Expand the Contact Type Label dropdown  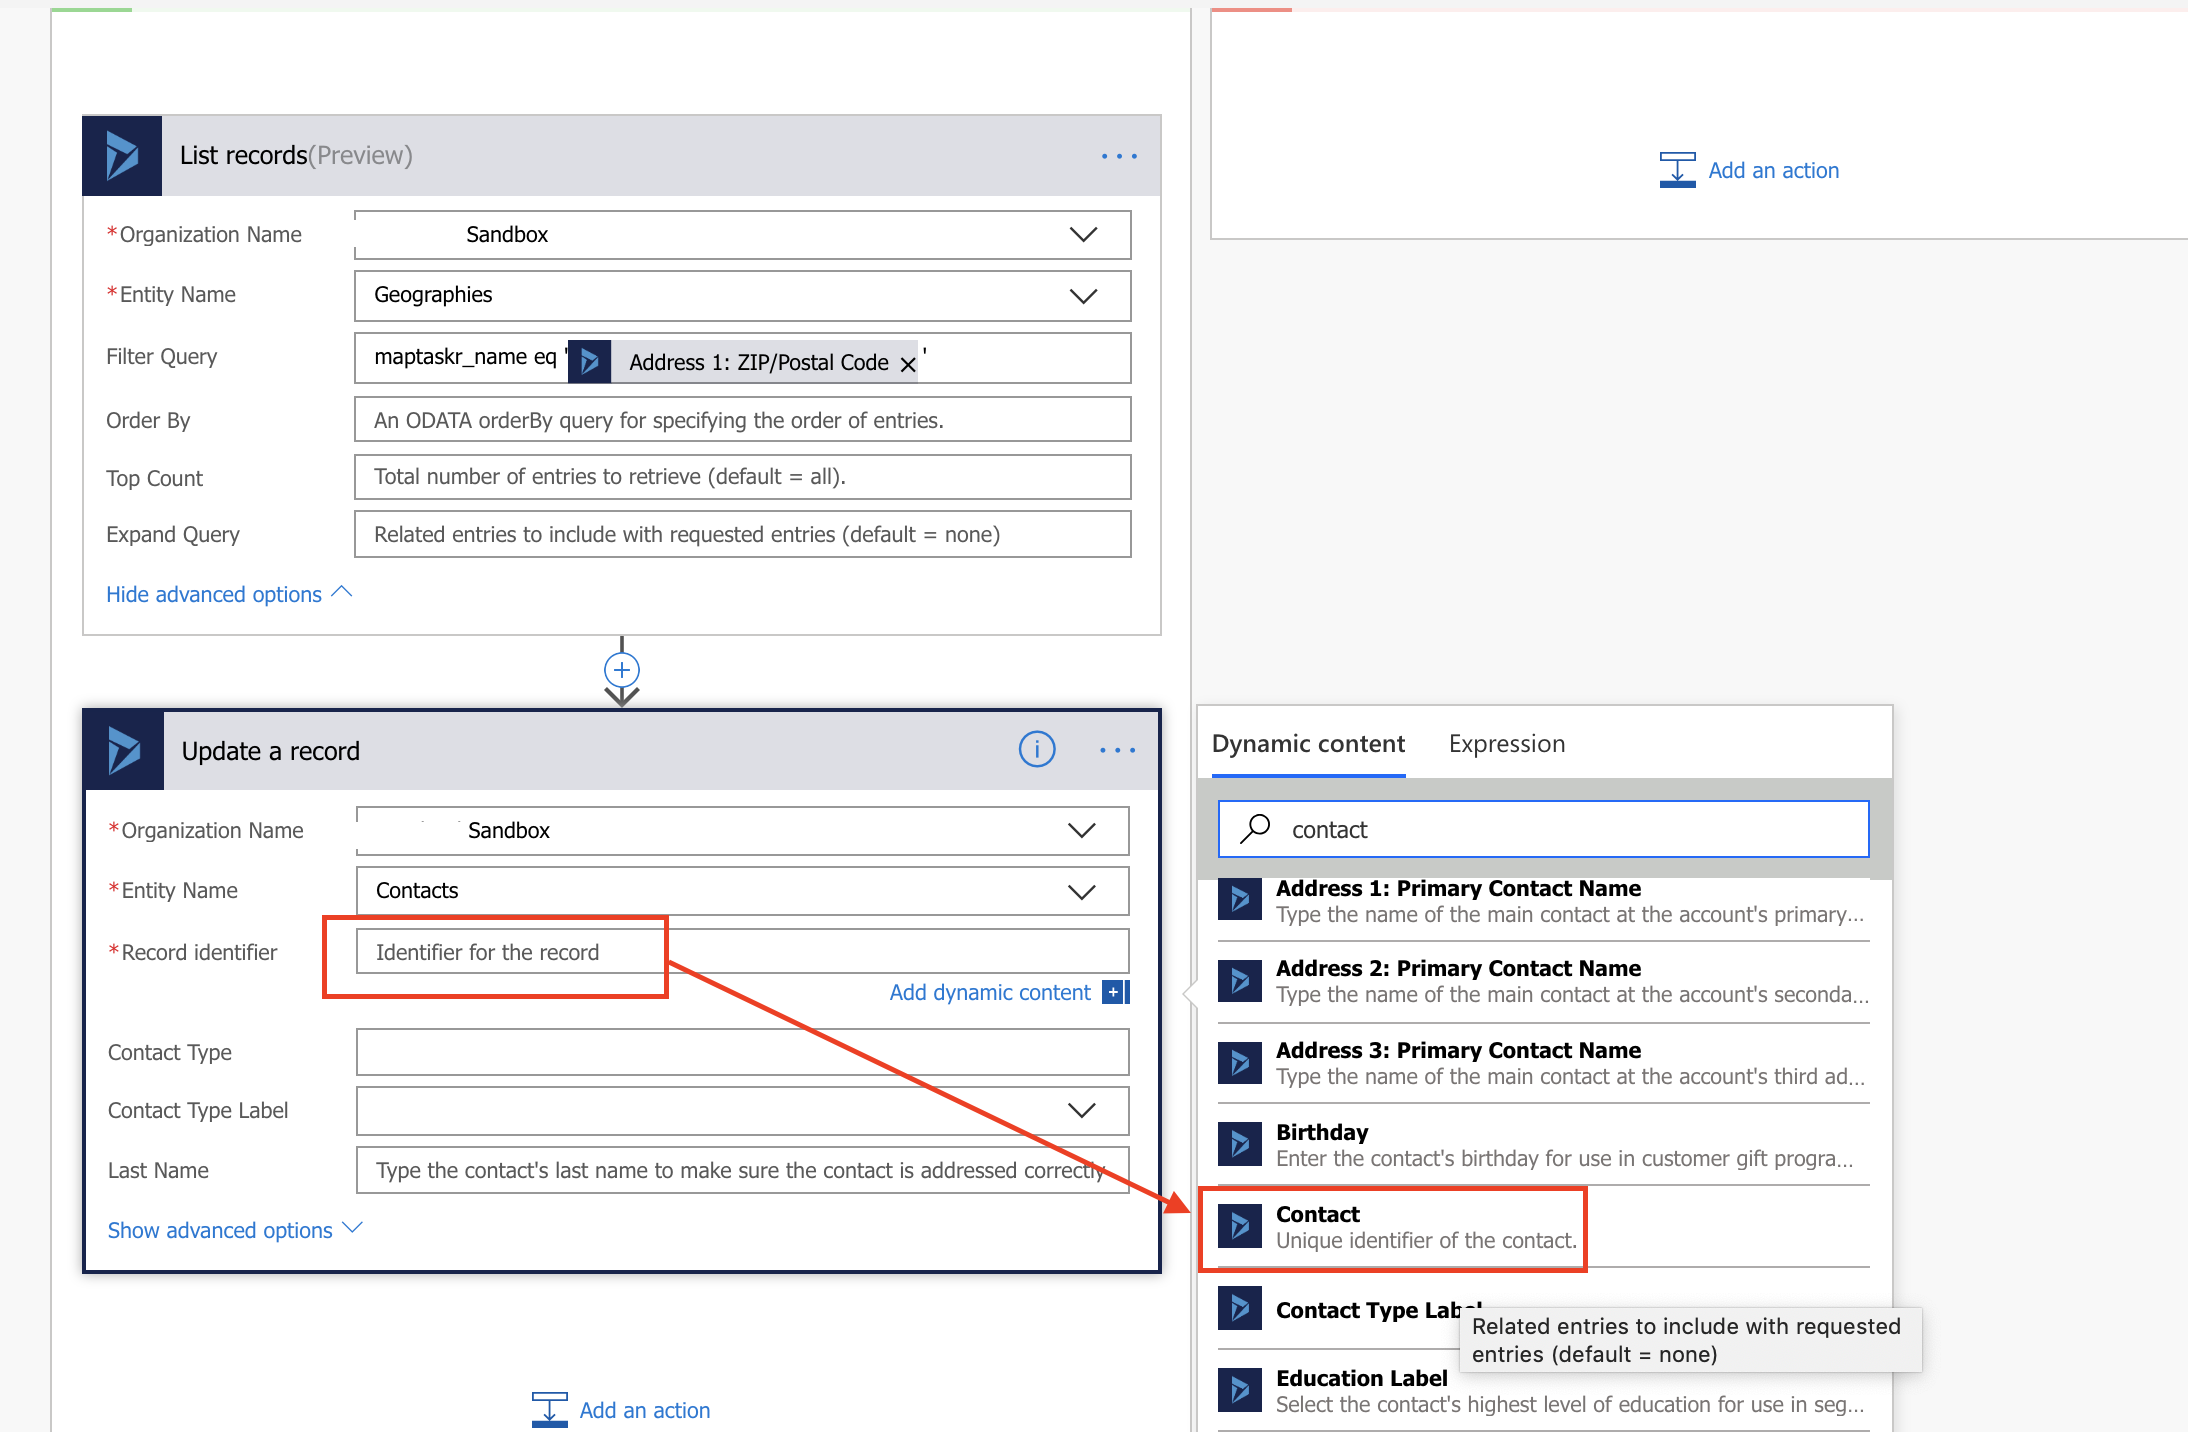(1081, 1111)
